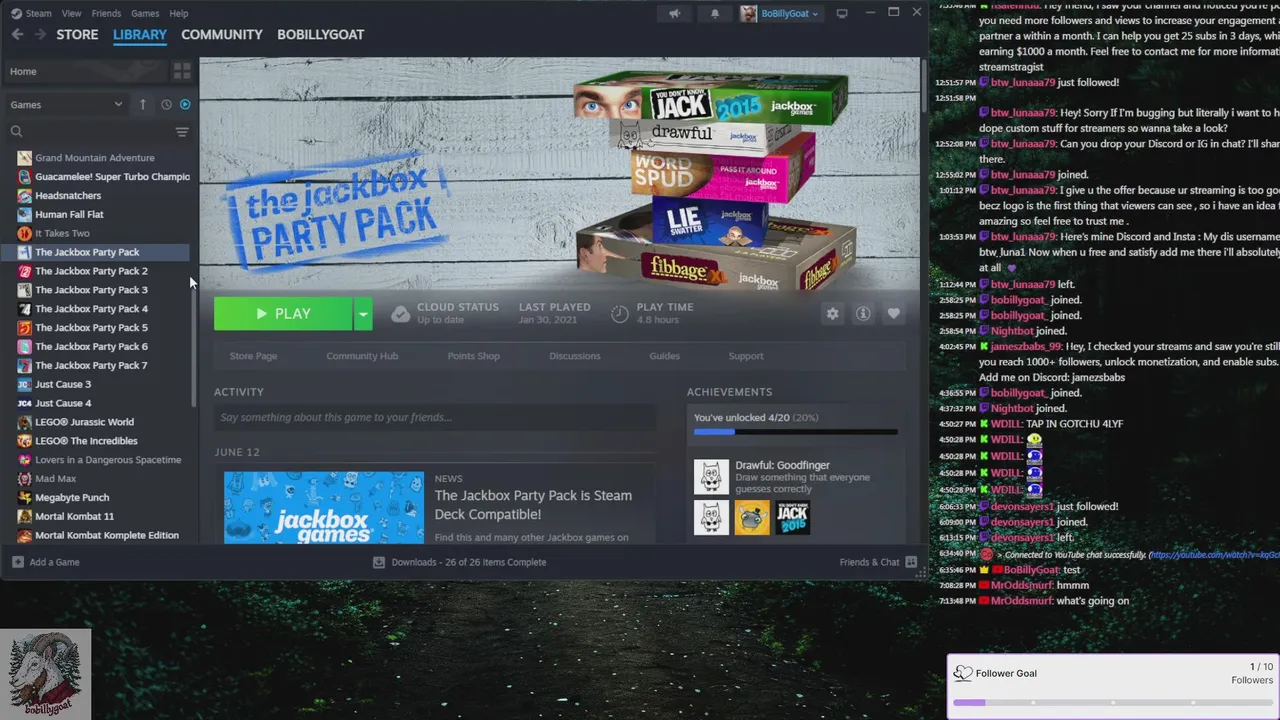Click the sort ascending arrow icon

(142, 104)
